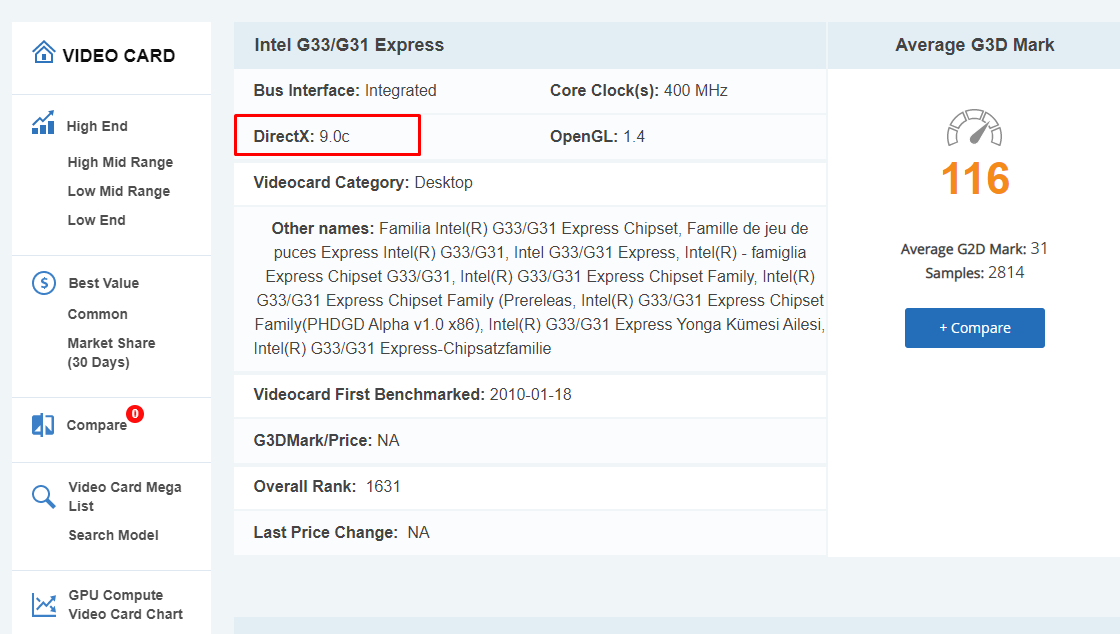The image size is (1120, 634).
Task: Click the bar chart icon next to High End
Action: coord(43,123)
